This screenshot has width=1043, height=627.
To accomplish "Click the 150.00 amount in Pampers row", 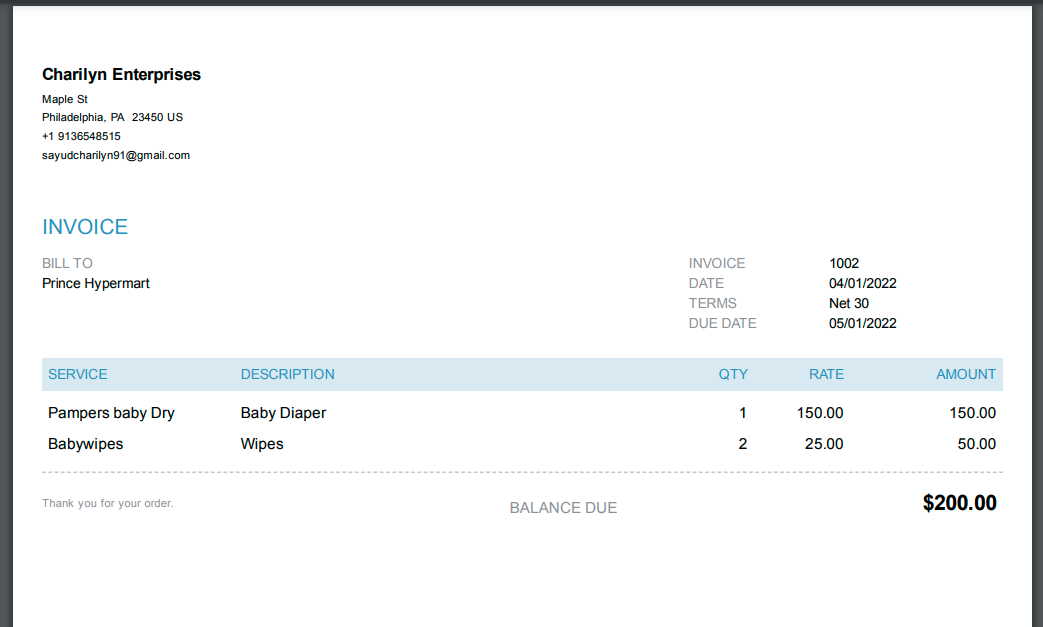I will pos(972,413).
